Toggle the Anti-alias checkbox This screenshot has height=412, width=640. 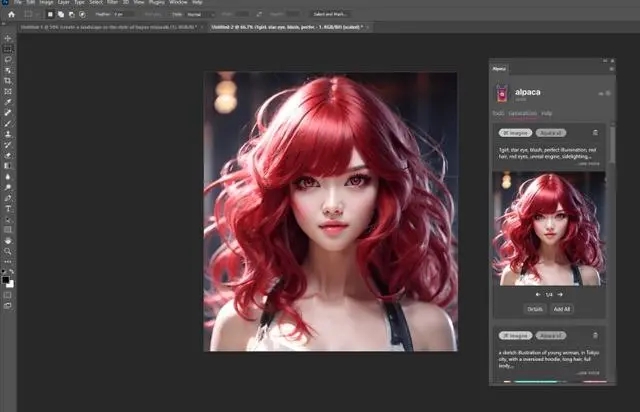pos(153,14)
